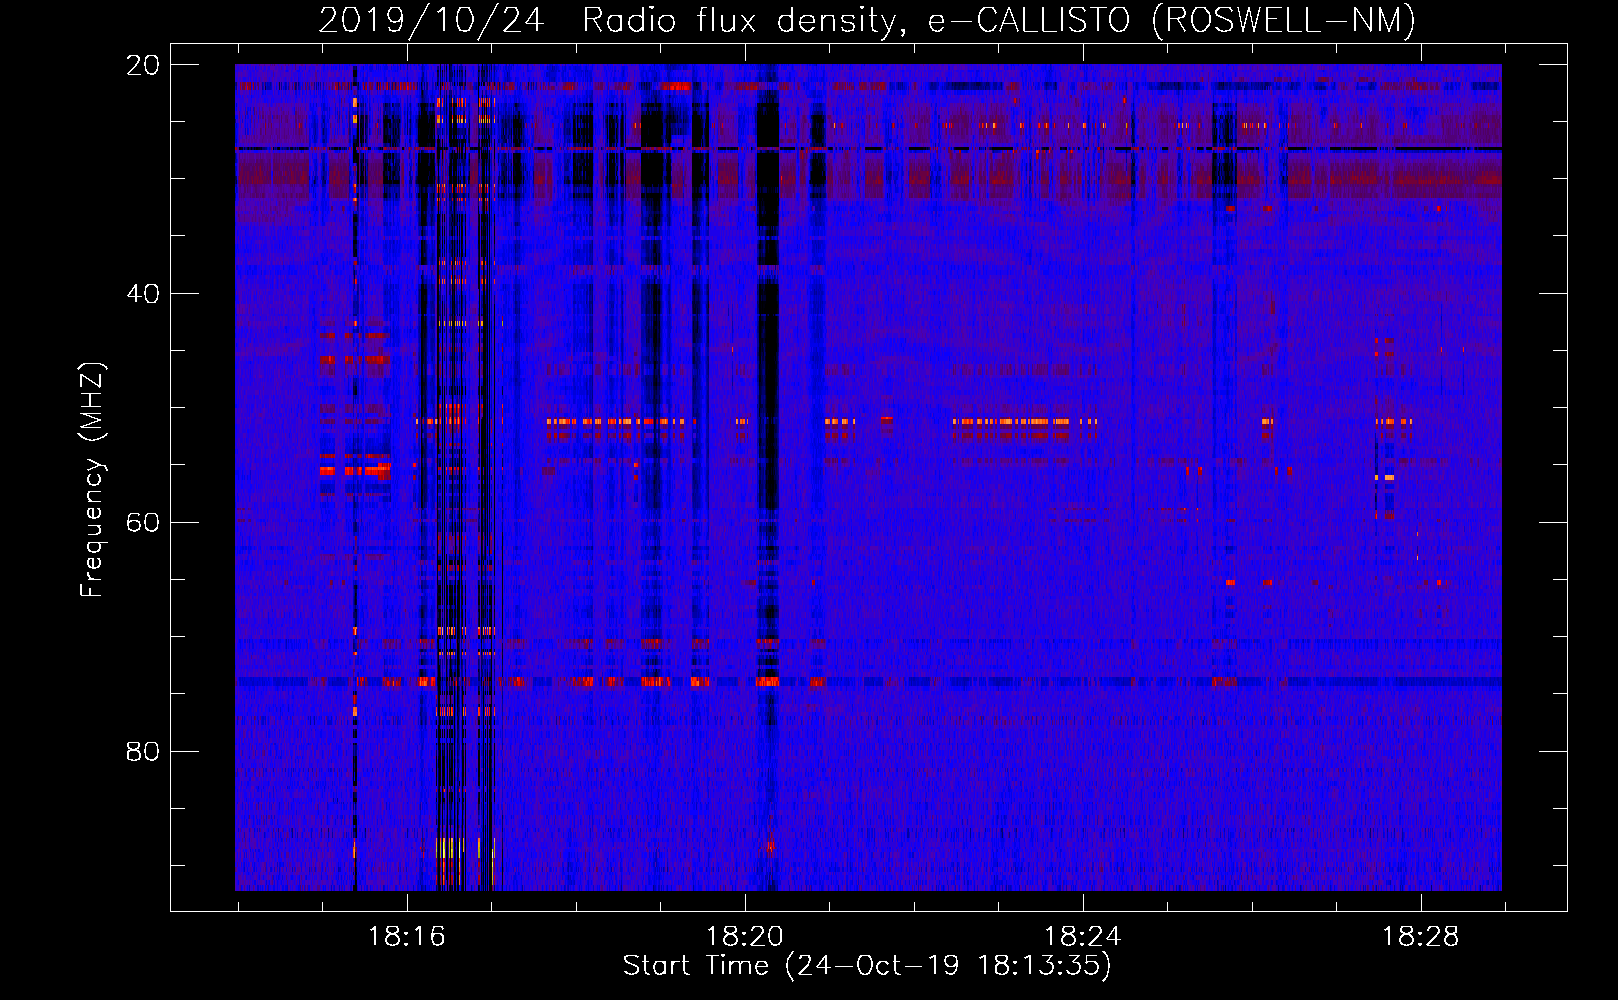Click the '18:28' time tick label
This screenshot has height=1000, width=1618.
(x=1421, y=937)
